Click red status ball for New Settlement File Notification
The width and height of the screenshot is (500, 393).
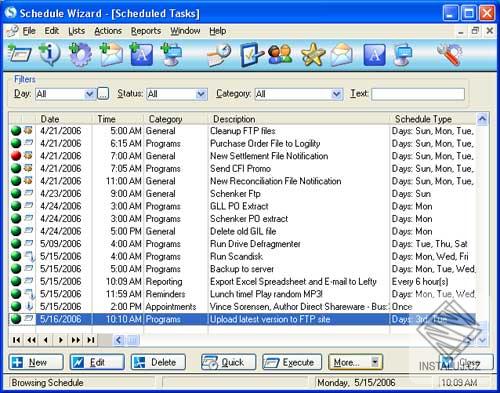pos(16,156)
